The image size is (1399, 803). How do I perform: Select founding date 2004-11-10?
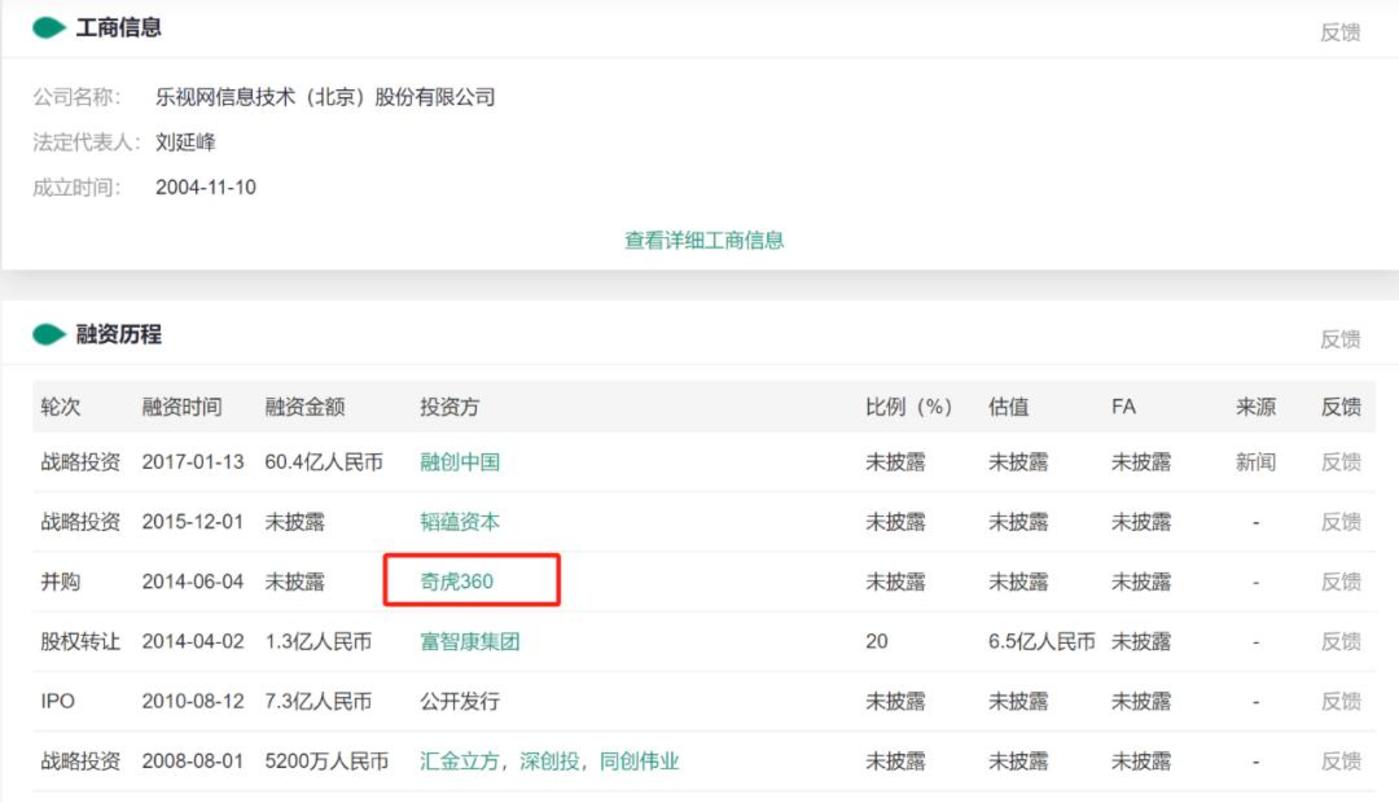click(x=206, y=187)
